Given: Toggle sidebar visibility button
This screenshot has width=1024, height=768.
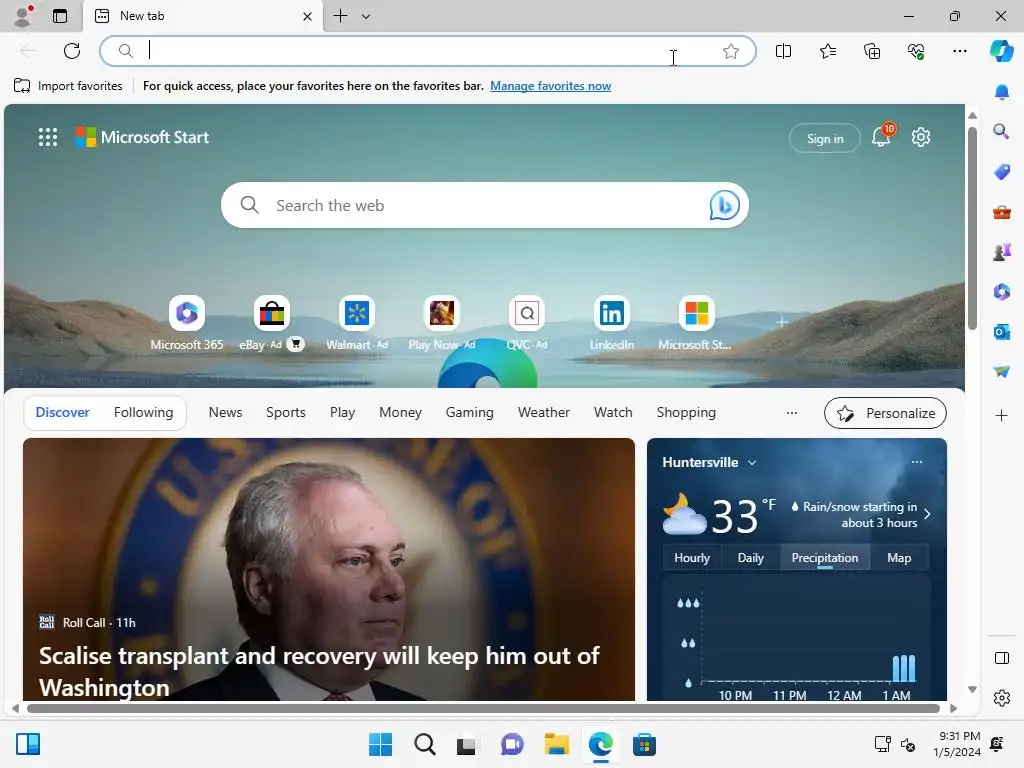Looking at the screenshot, I should tap(1001, 658).
